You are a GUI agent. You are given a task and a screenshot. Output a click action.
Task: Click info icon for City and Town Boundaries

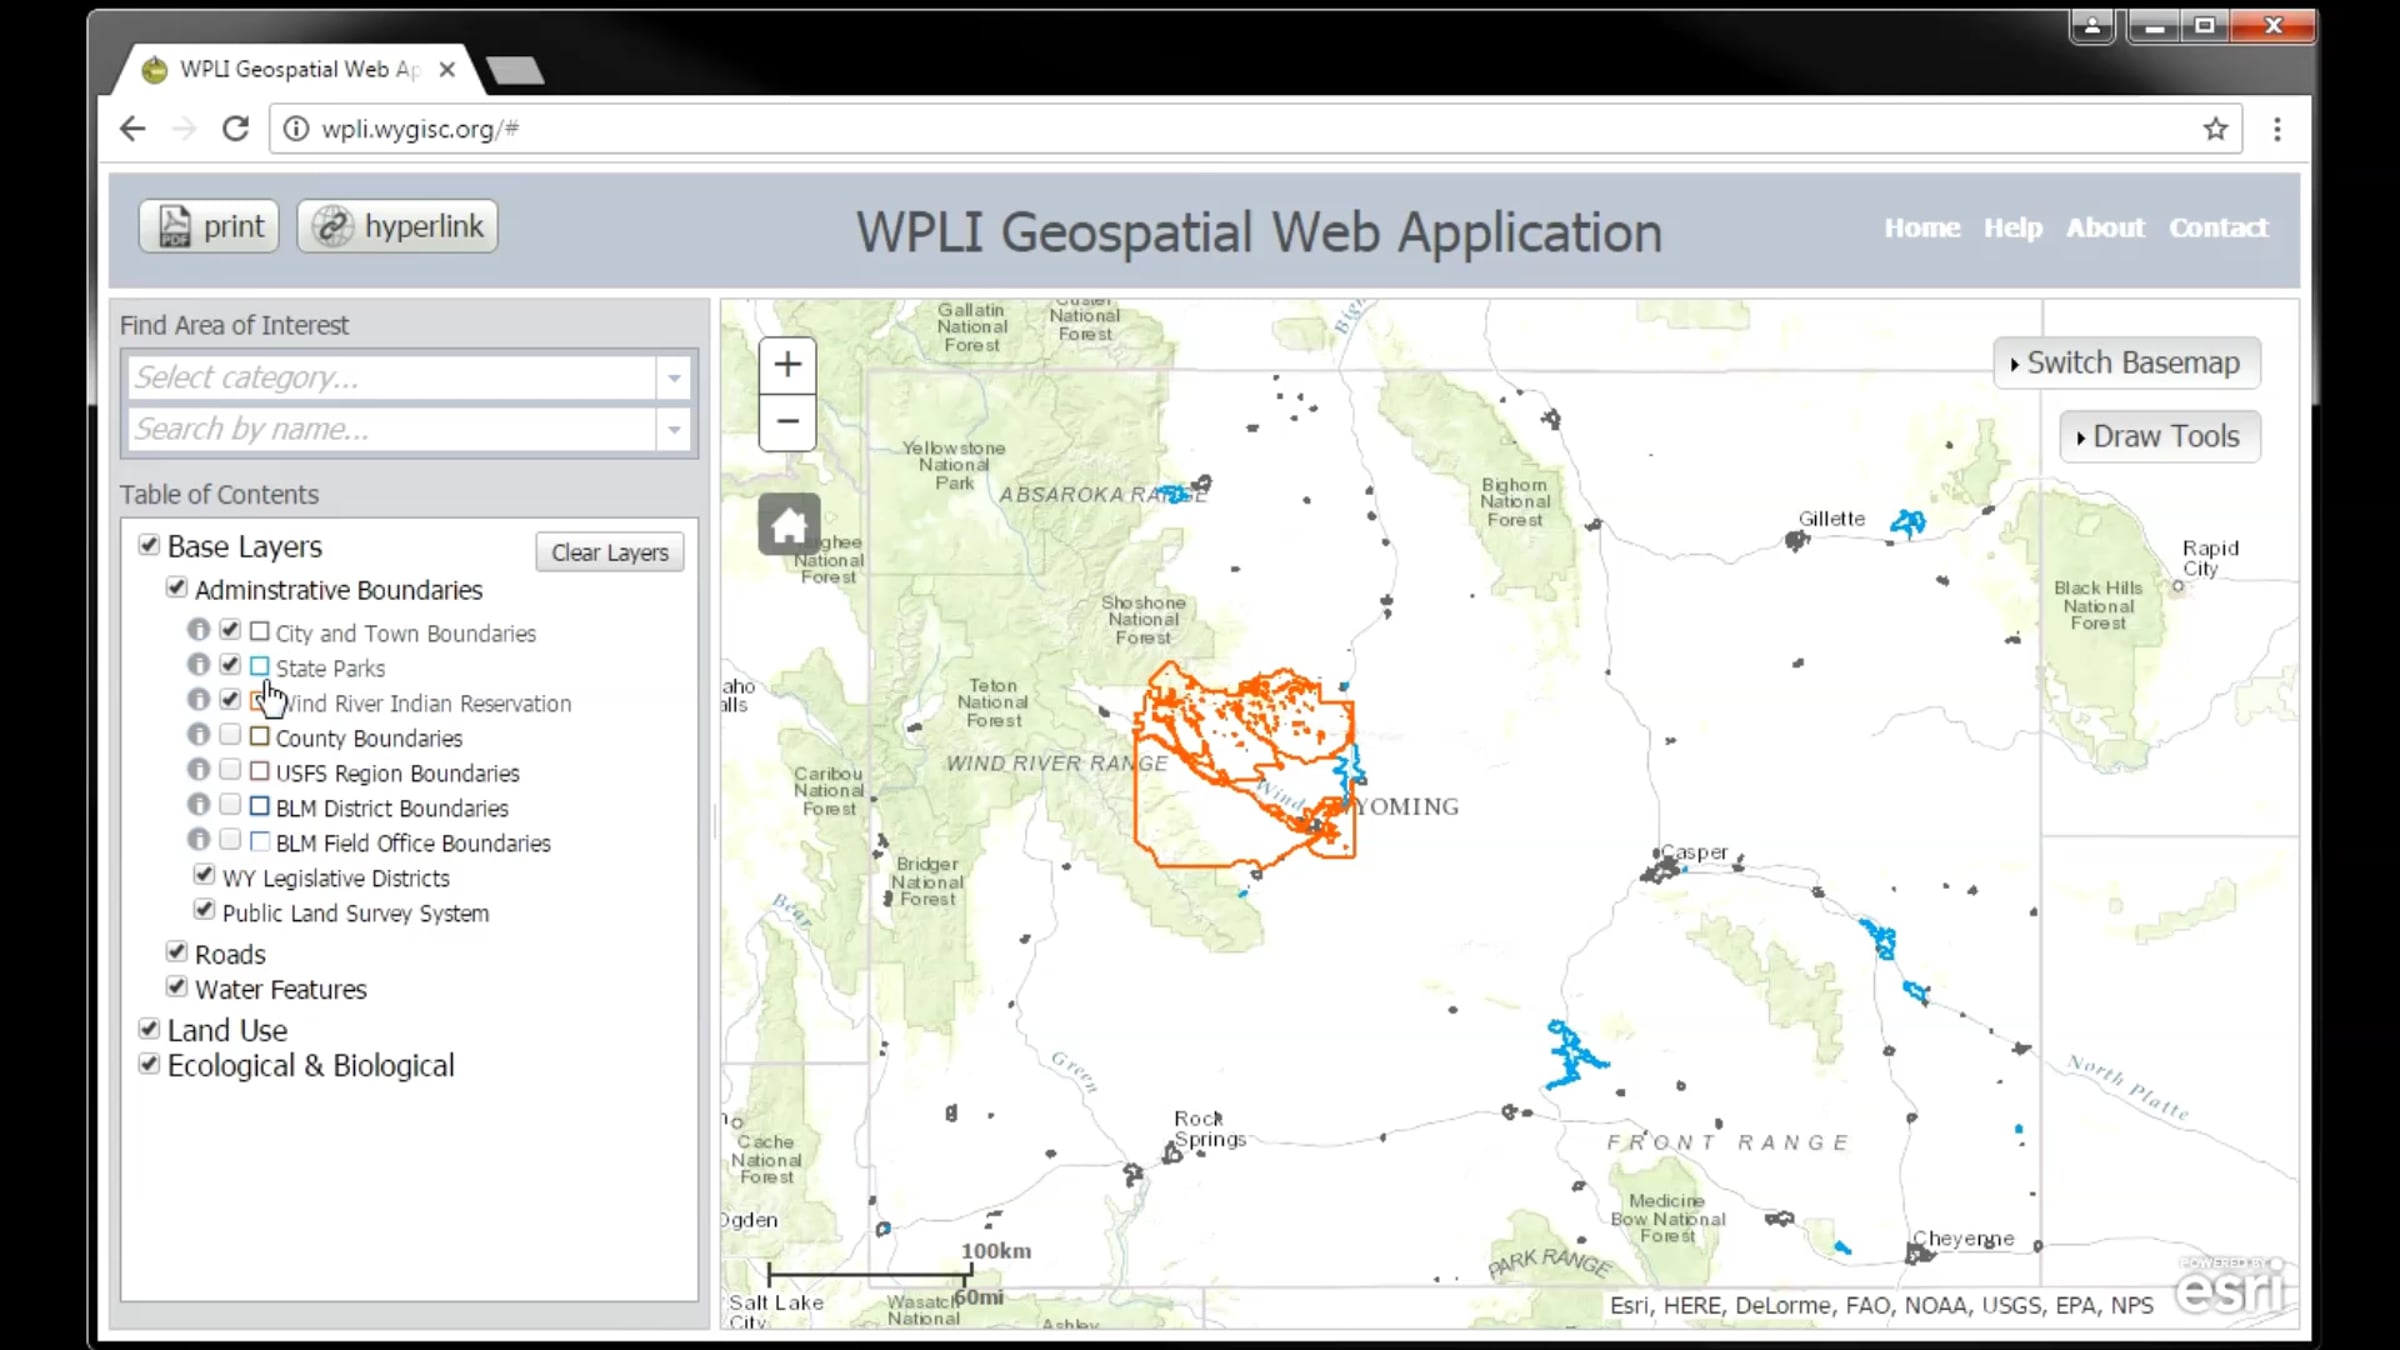tap(199, 630)
